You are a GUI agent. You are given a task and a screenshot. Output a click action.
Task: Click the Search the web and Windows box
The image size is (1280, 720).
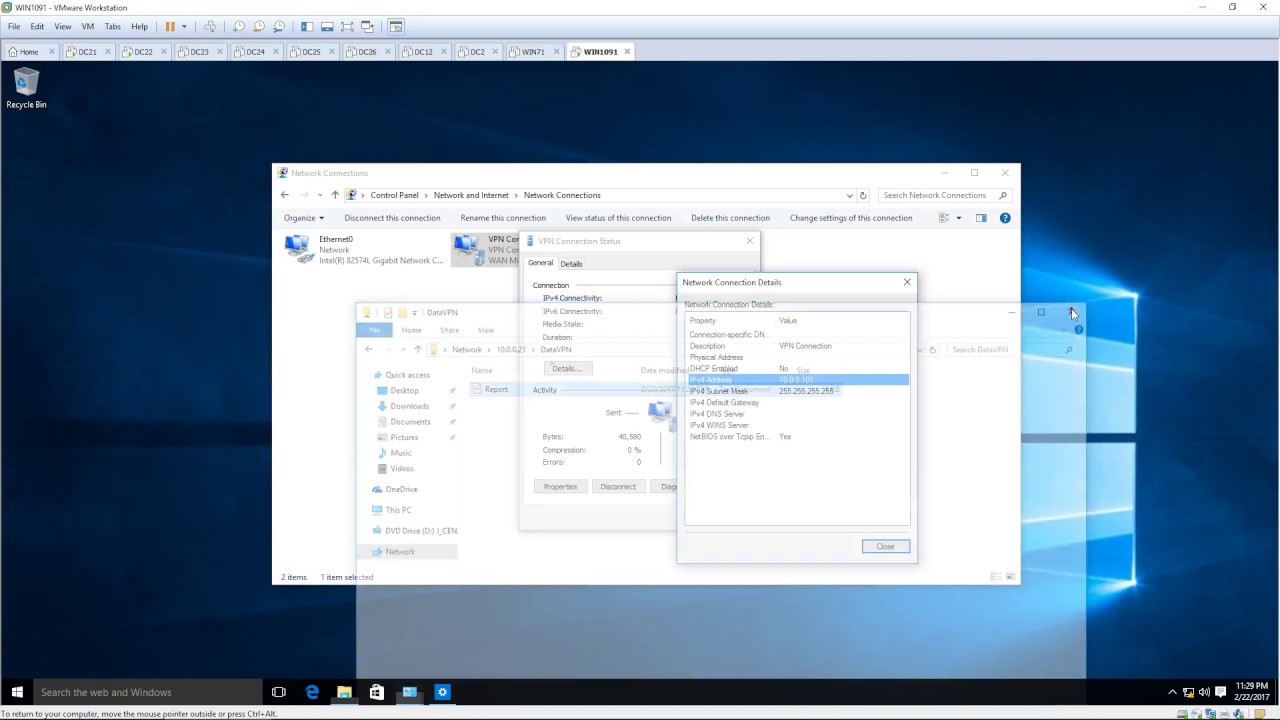[148, 692]
